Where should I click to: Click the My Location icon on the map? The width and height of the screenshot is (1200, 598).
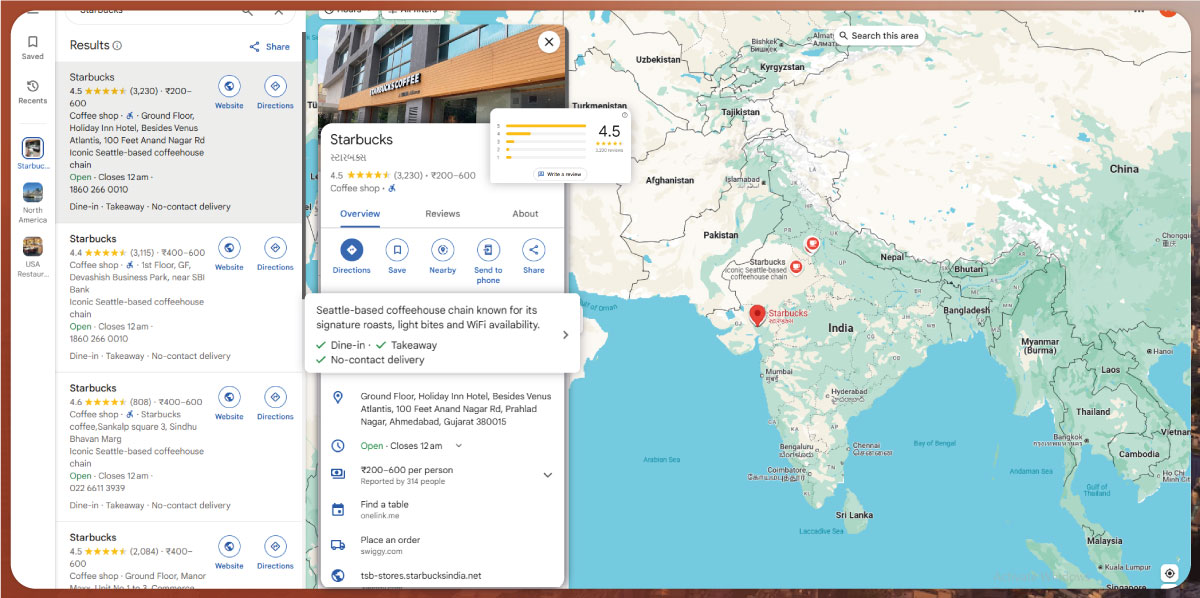click(x=1170, y=573)
